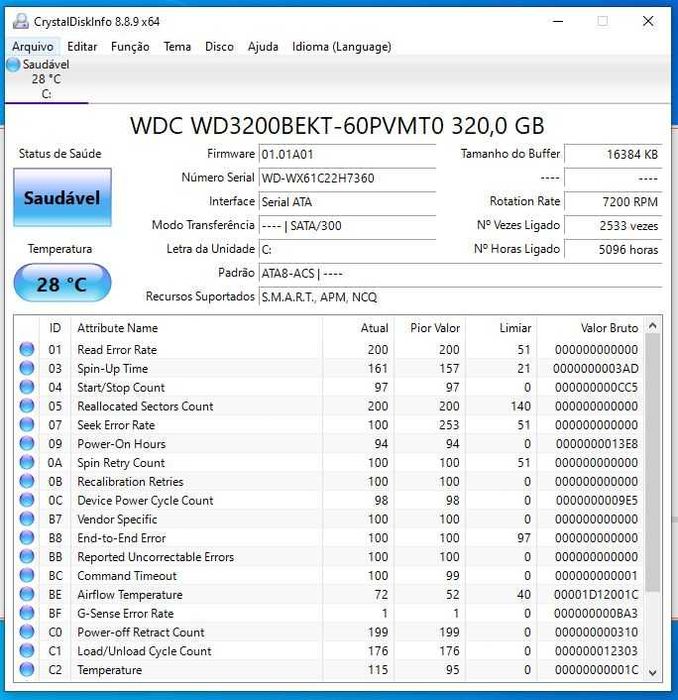Click the 28 °C temperature button

[62, 283]
